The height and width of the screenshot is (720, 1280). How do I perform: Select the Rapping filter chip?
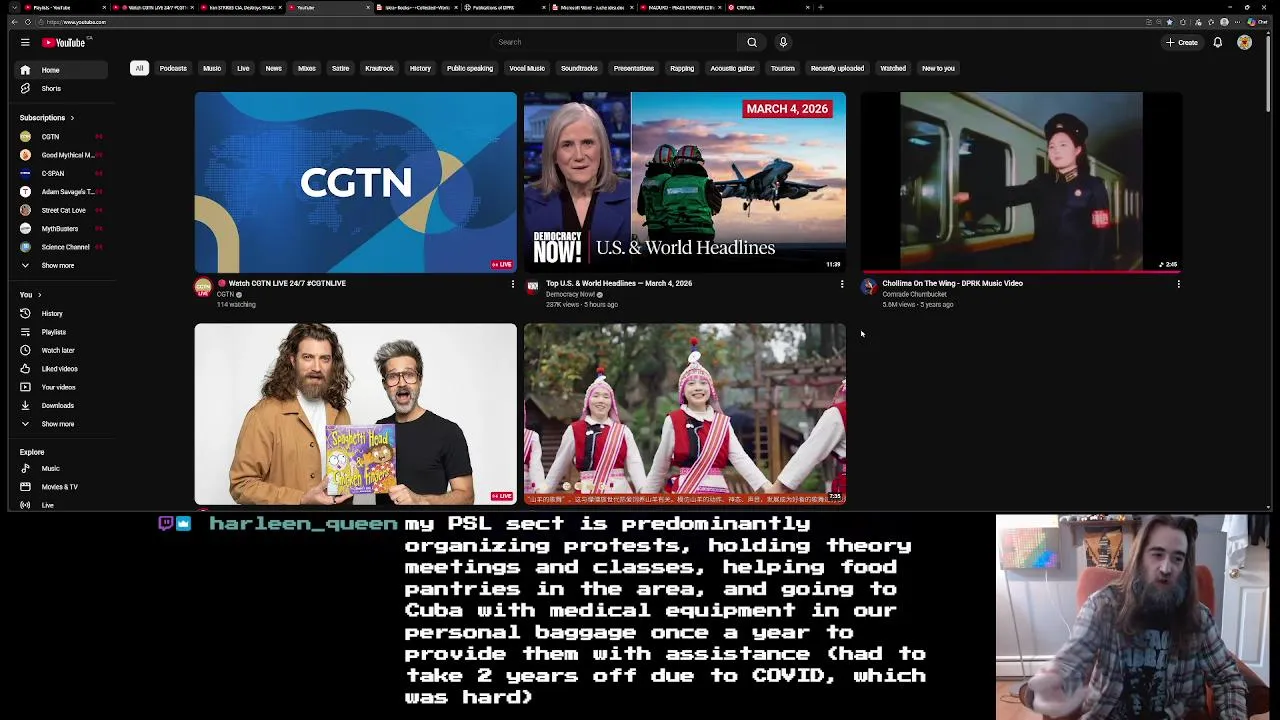(682, 68)
